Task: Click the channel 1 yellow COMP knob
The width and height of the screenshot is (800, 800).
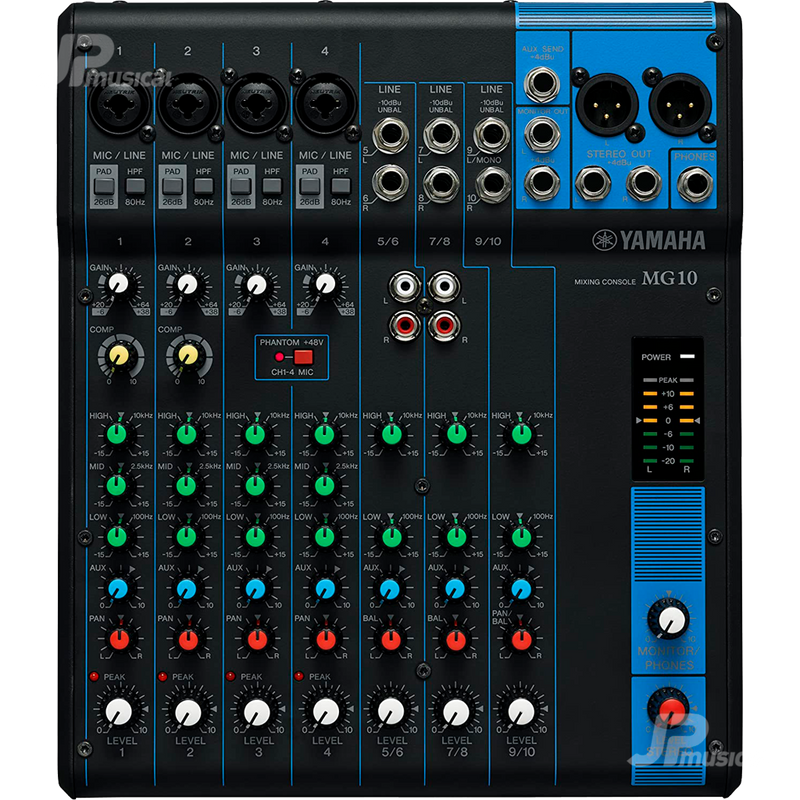Action: [119, 355]
